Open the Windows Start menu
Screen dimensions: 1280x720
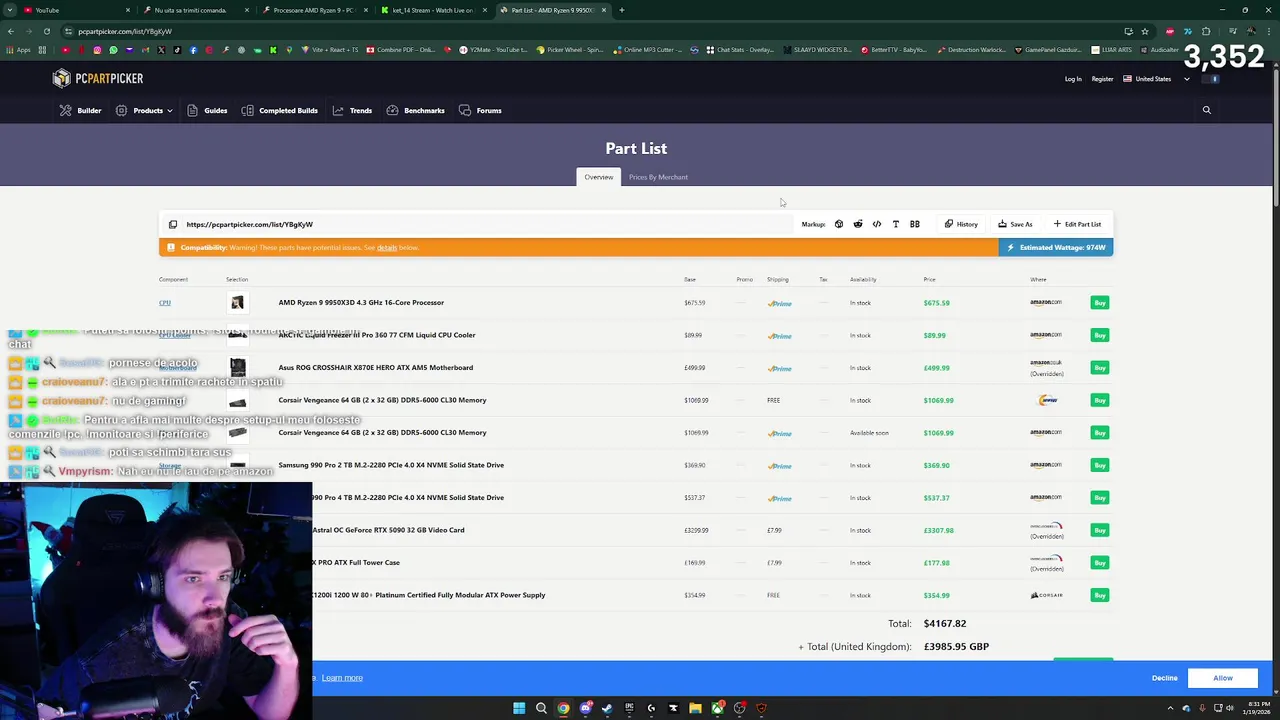[x=519, y=708]
